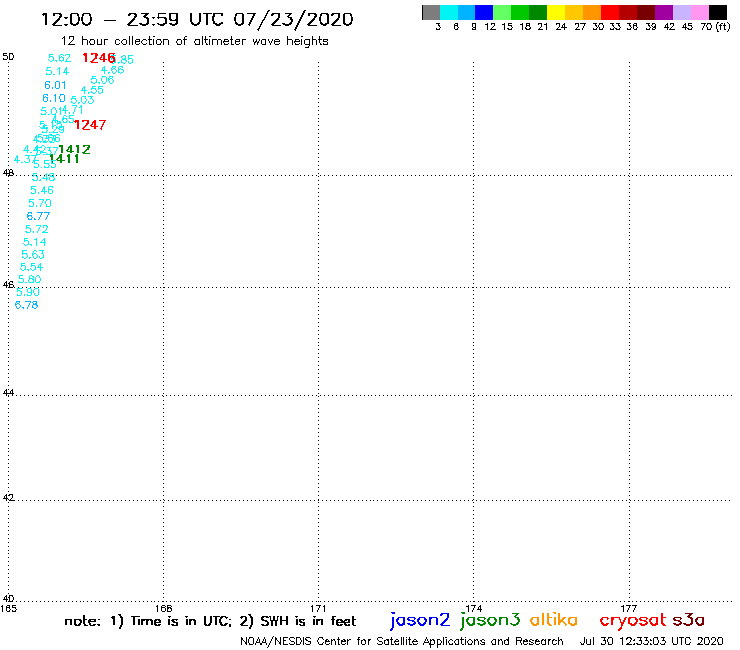
Task: Click the s3a satellite legend label
Action: (689, 620)
